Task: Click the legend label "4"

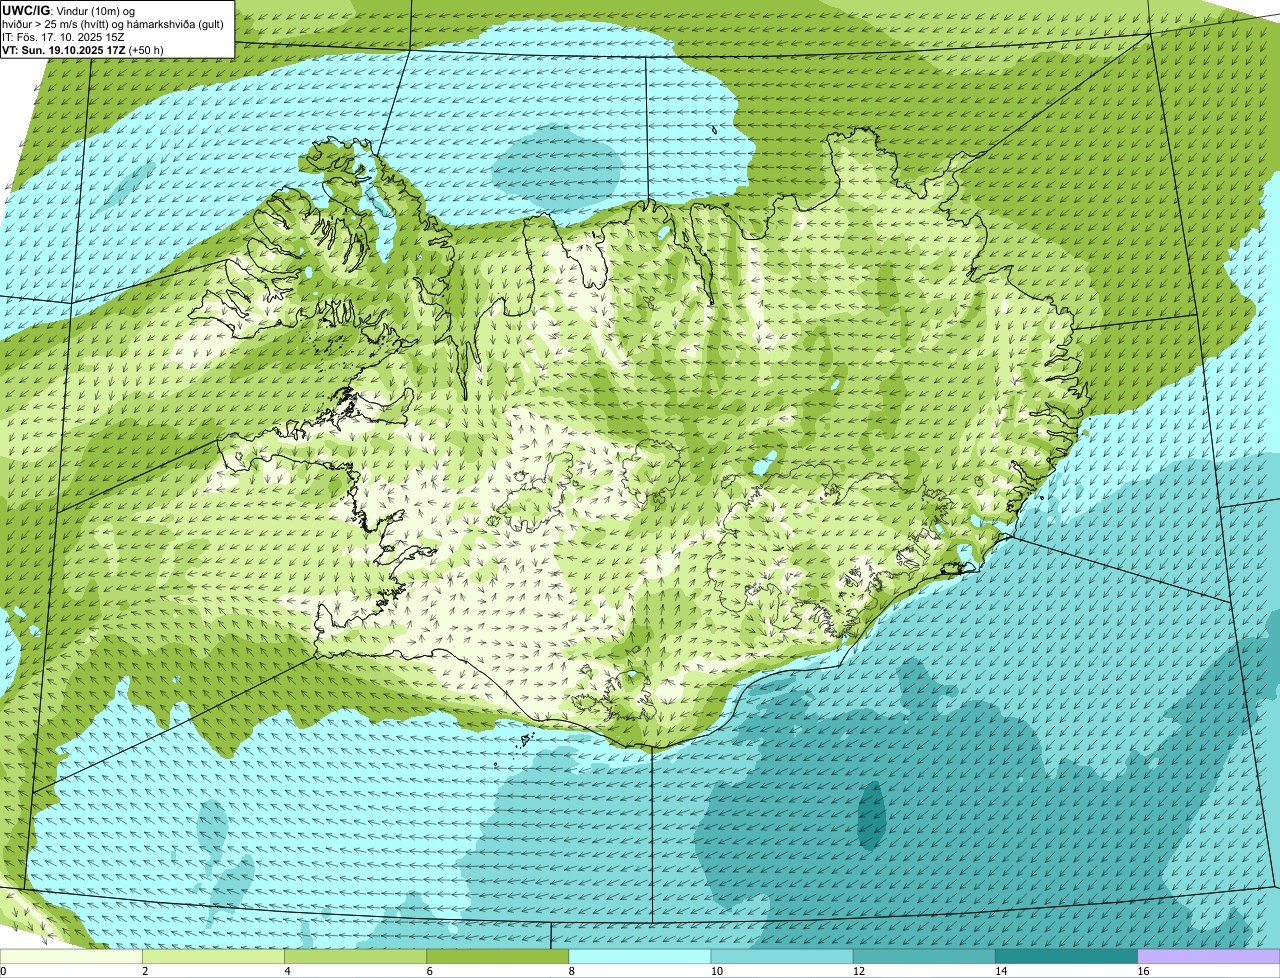Action: (287, 971)
